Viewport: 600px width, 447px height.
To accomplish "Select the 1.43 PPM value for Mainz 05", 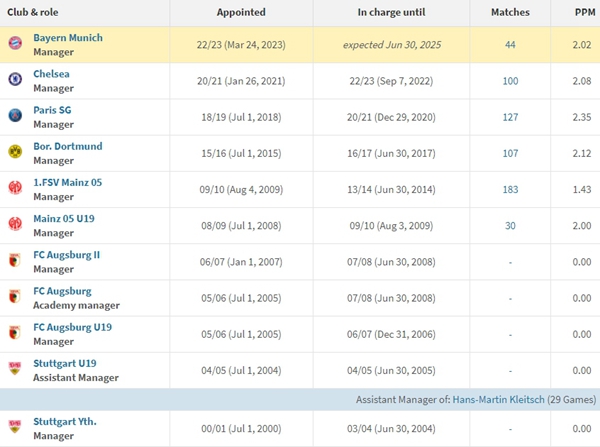I will 582,189.
